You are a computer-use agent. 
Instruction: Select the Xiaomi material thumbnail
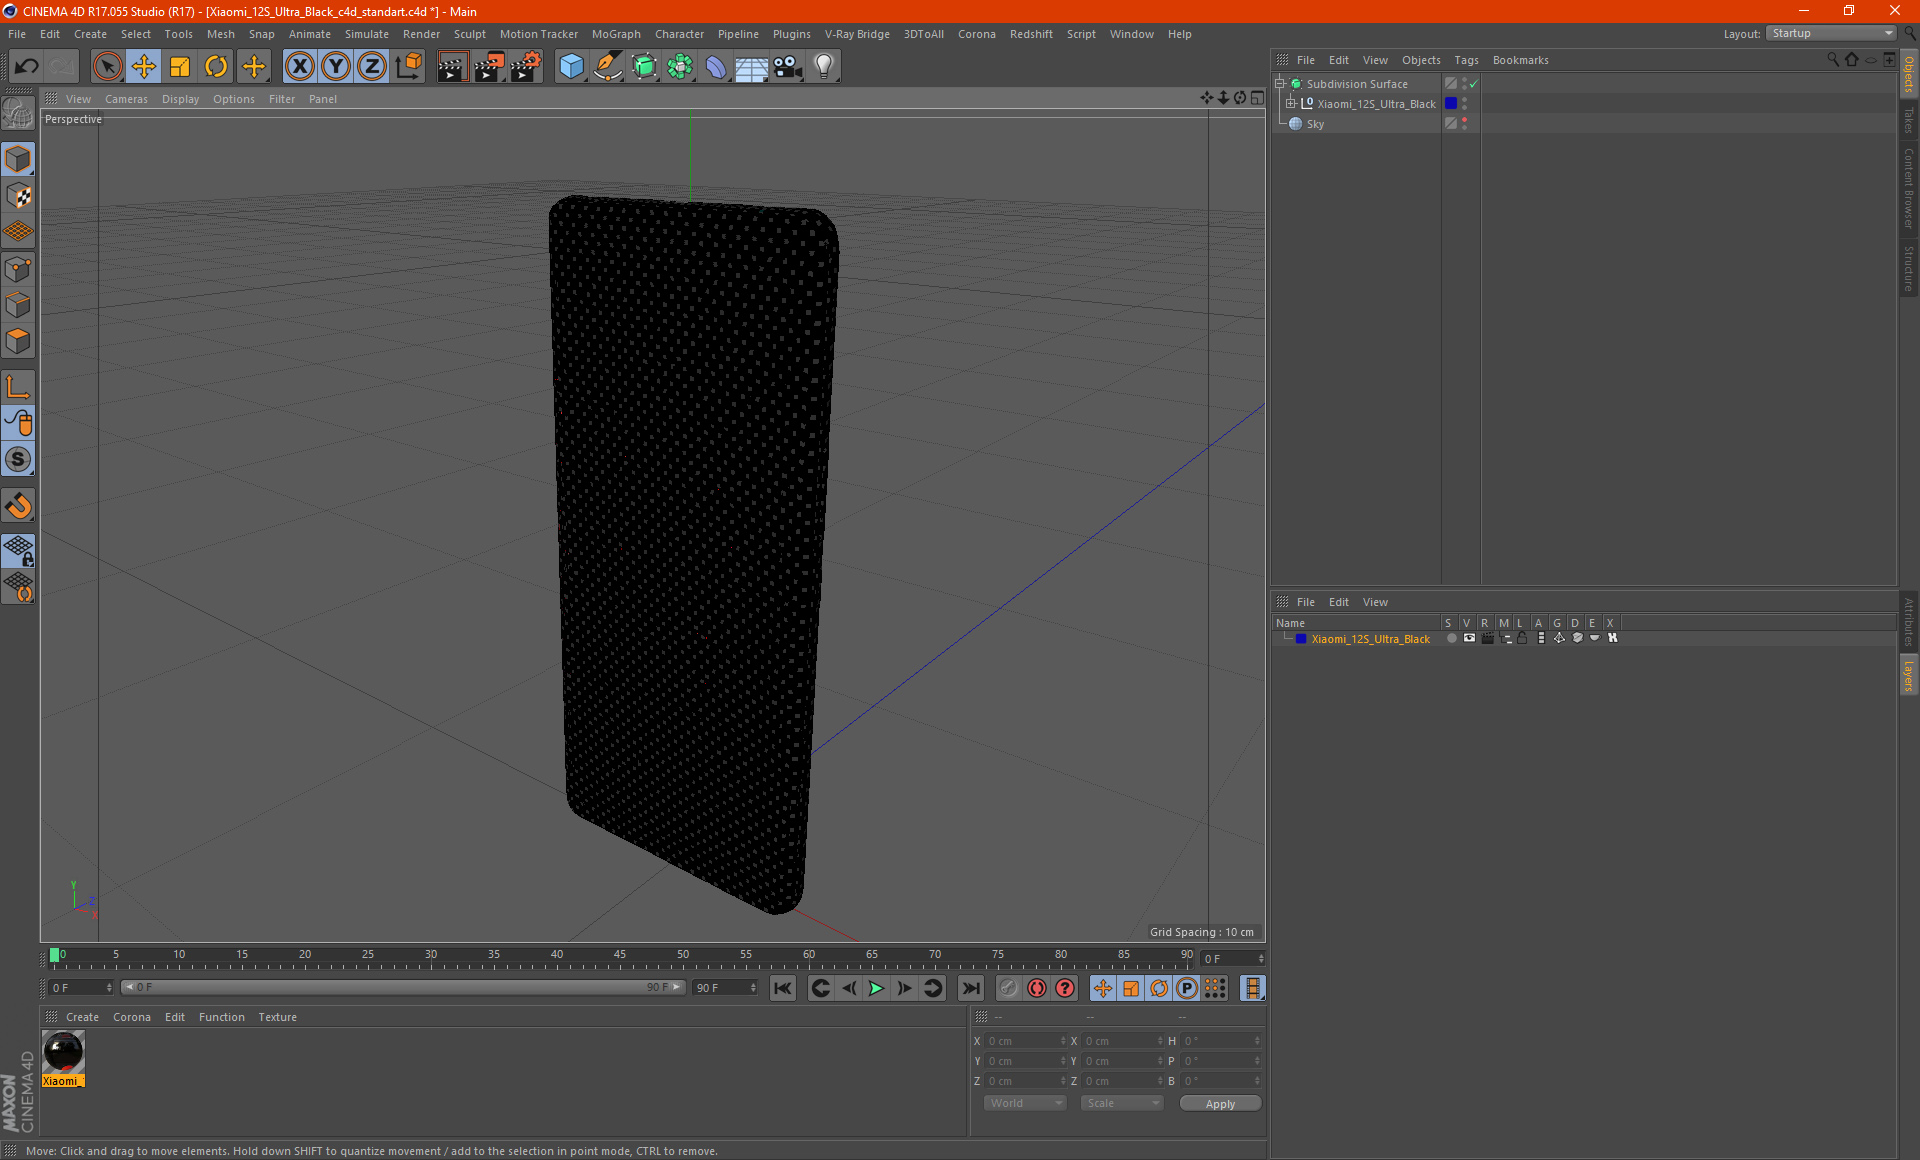(63, 1053)
